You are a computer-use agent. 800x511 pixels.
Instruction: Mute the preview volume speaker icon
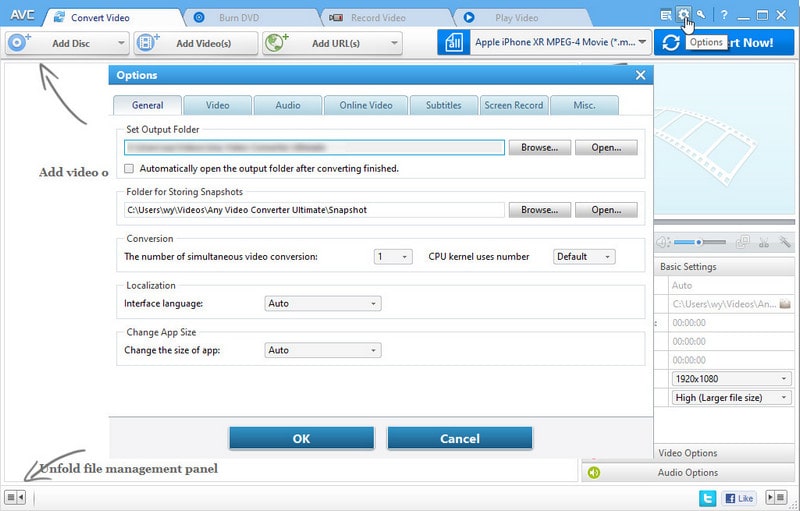pos(663,242)
